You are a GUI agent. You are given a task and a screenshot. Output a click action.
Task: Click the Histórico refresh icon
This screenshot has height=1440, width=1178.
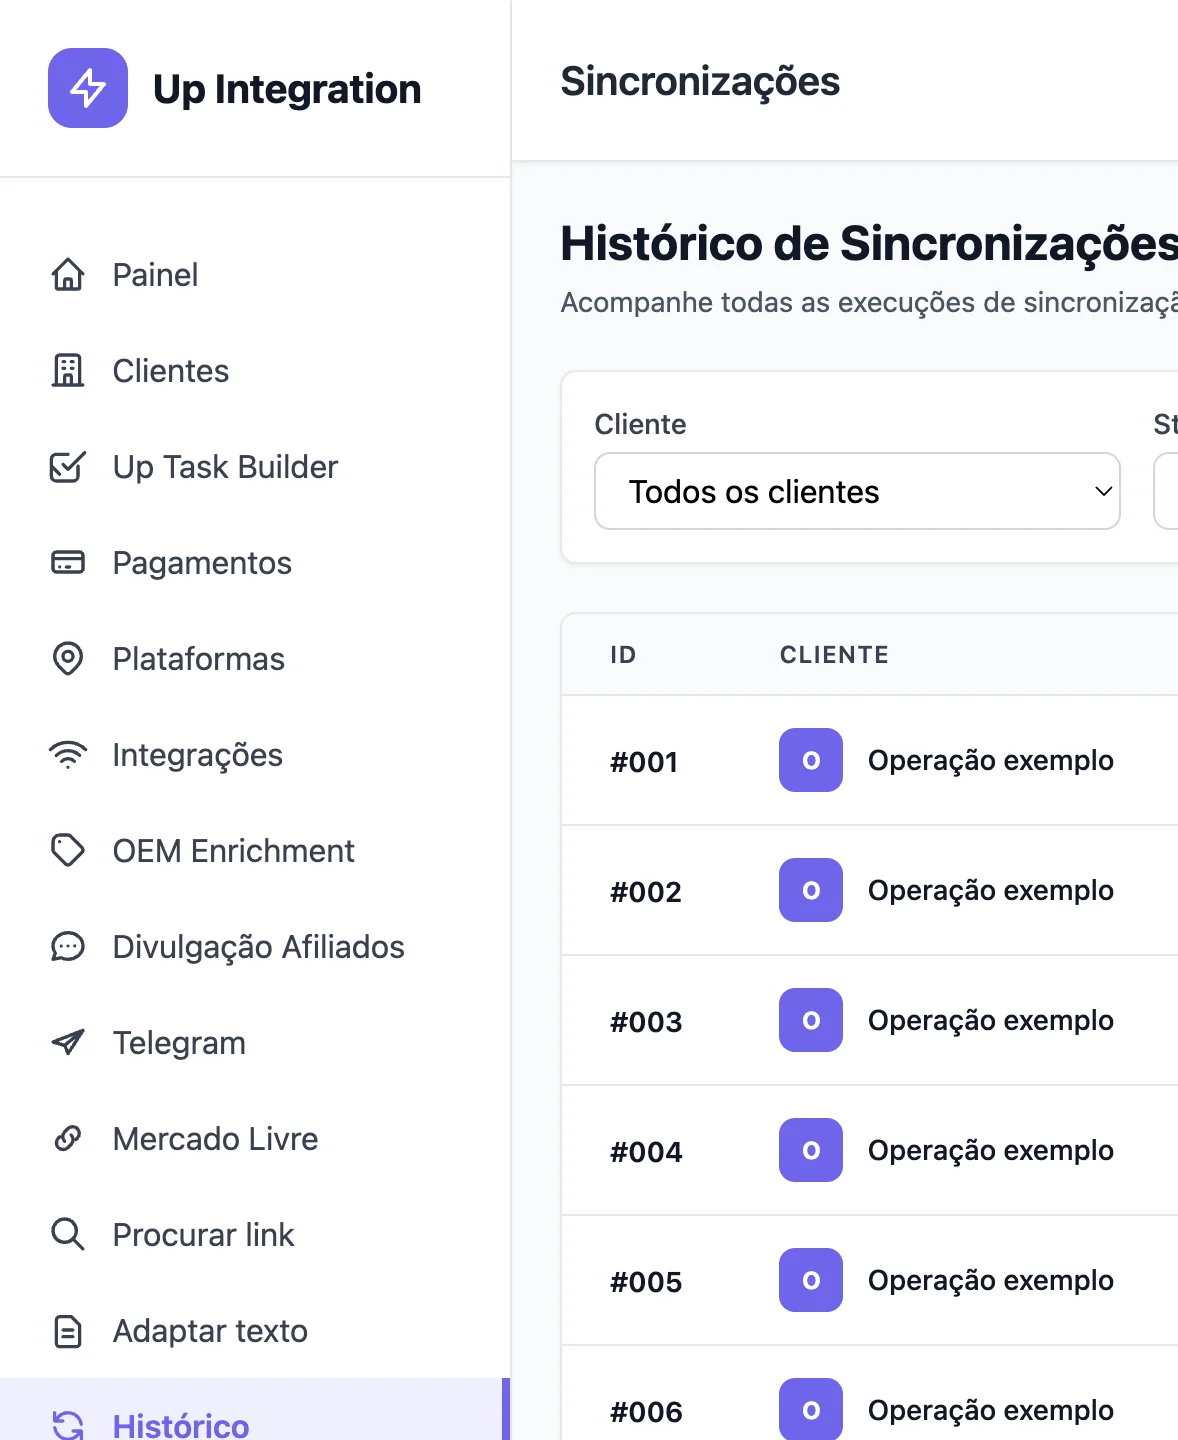(x=68, y=1425)
